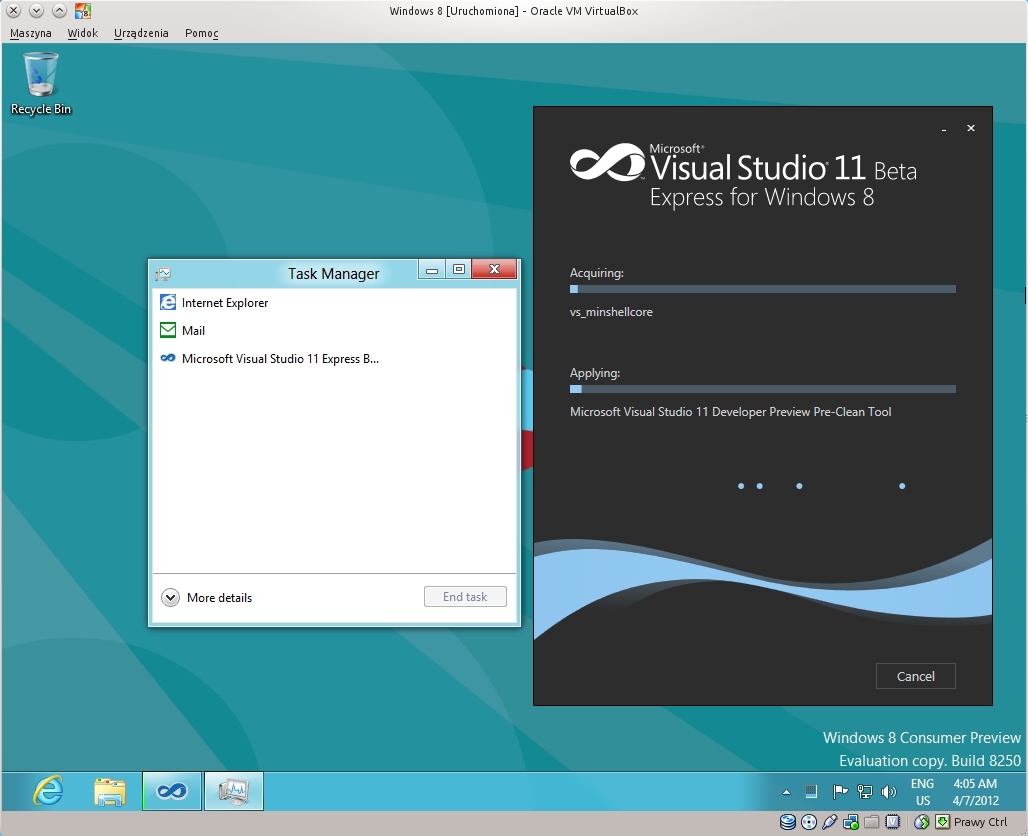Viewport: 1028px width, 836px height.
Task: Open the Pomoc menu
Action: click(201, 33)
